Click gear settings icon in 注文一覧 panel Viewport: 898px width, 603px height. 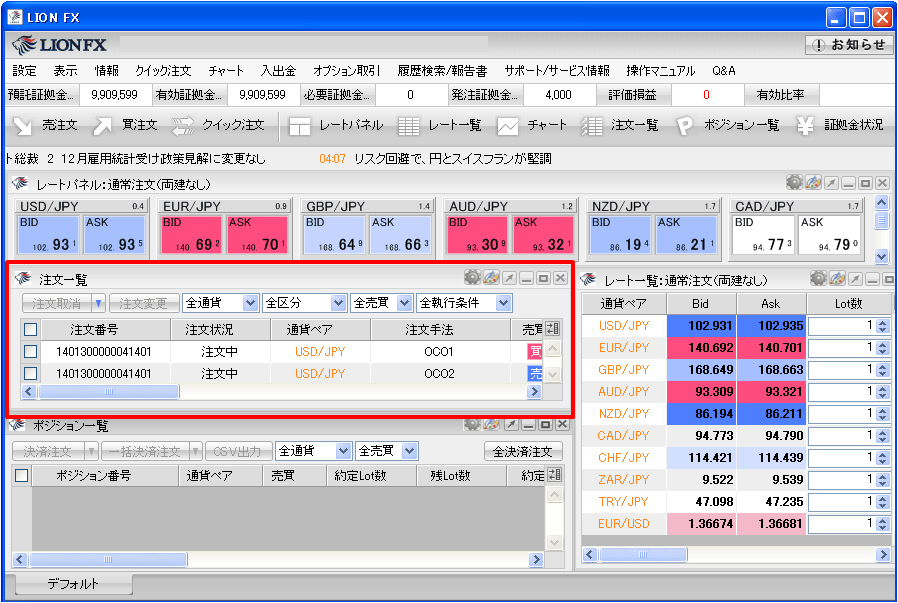click(x=472, y=278)
